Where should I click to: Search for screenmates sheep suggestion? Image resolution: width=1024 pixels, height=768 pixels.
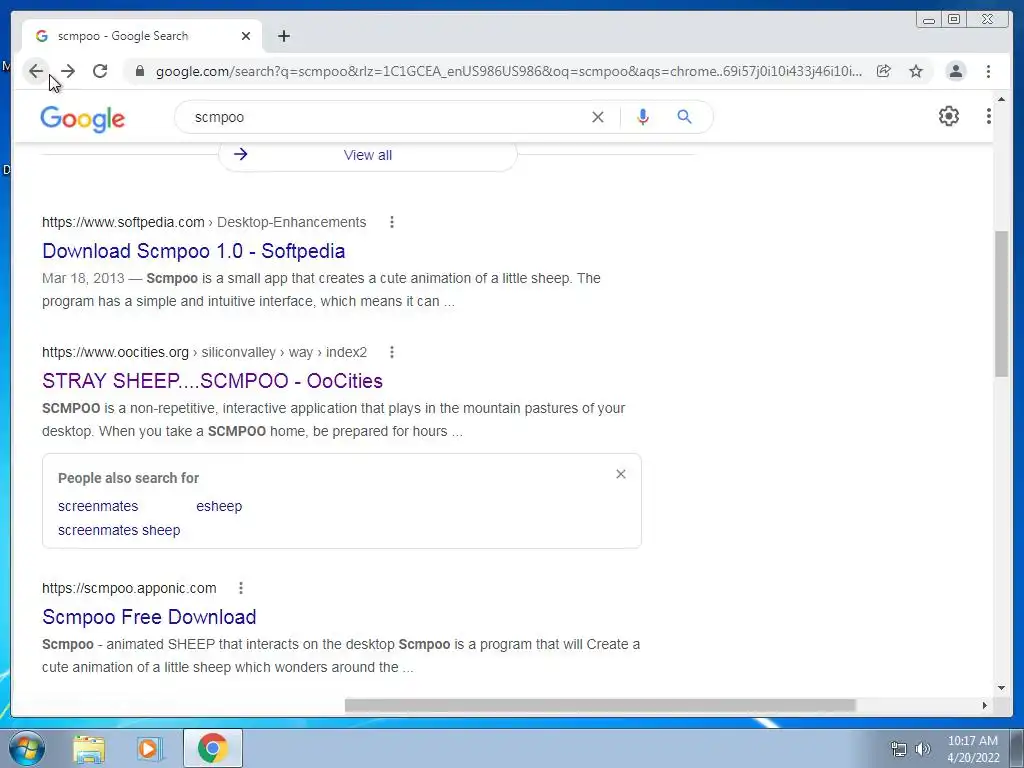[119, 530]
